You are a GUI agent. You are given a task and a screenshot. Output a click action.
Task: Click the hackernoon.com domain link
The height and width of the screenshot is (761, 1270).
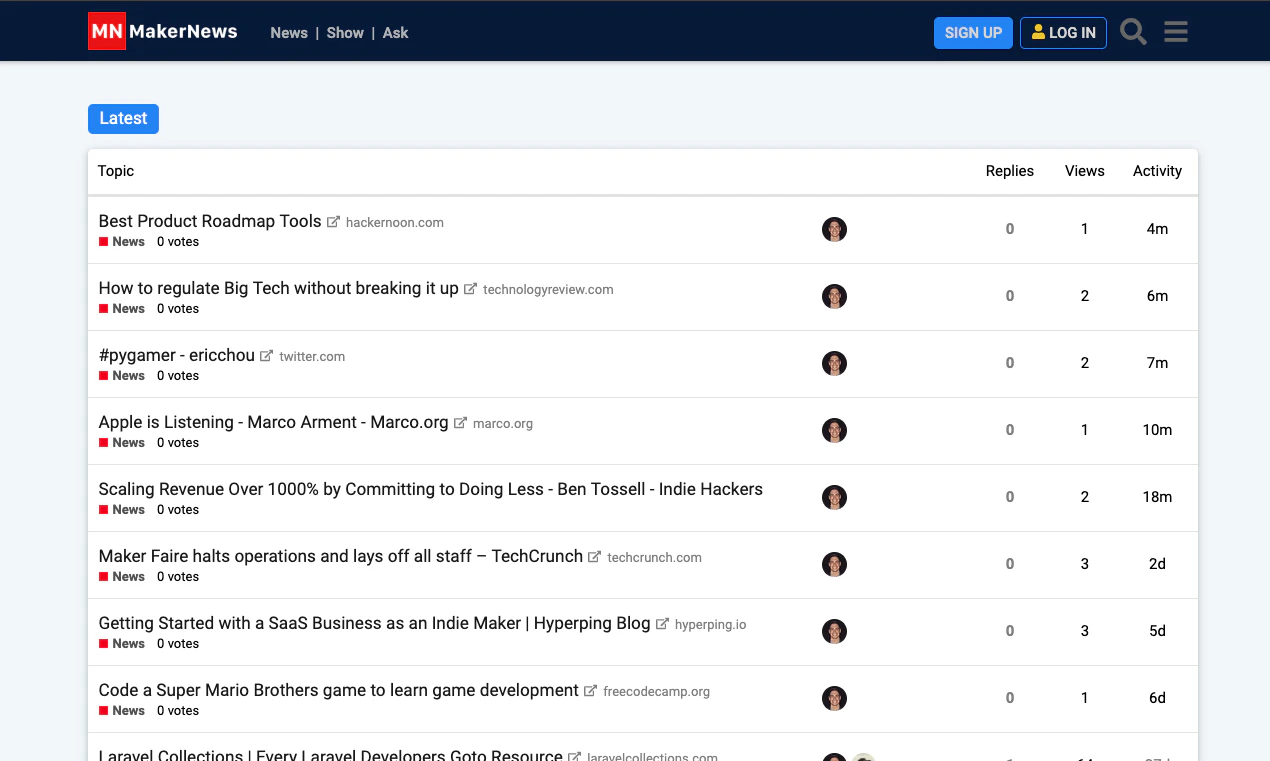click(395, 223)
